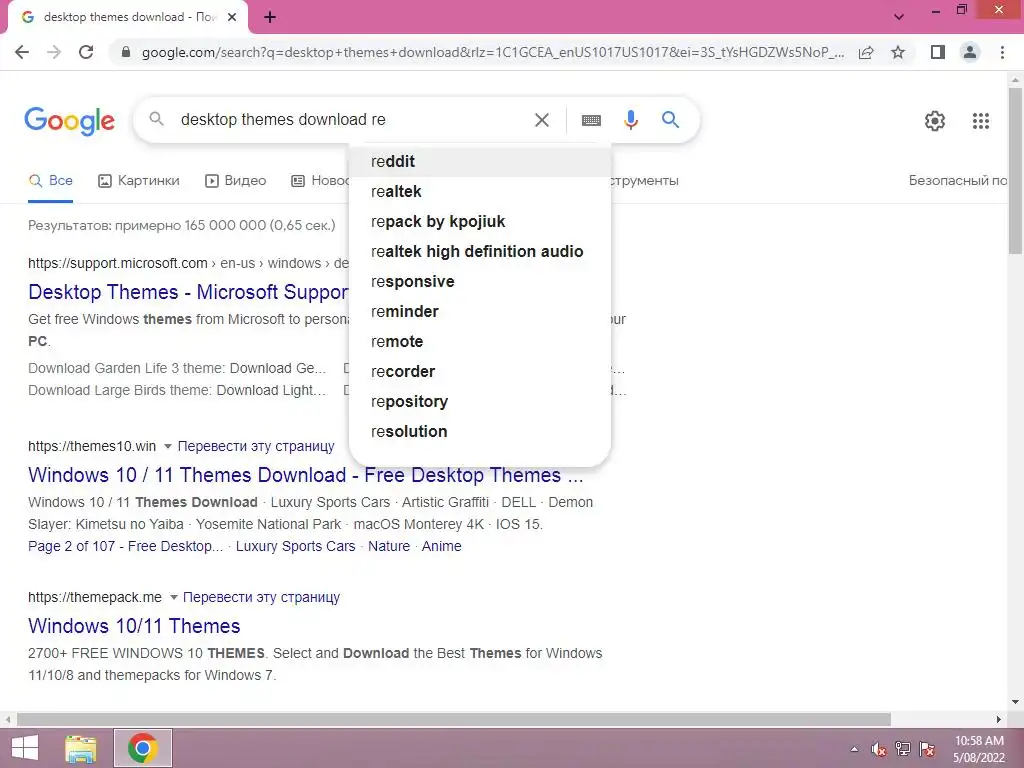Clear the search box text
1024x768 pixels.
[542, 120]
